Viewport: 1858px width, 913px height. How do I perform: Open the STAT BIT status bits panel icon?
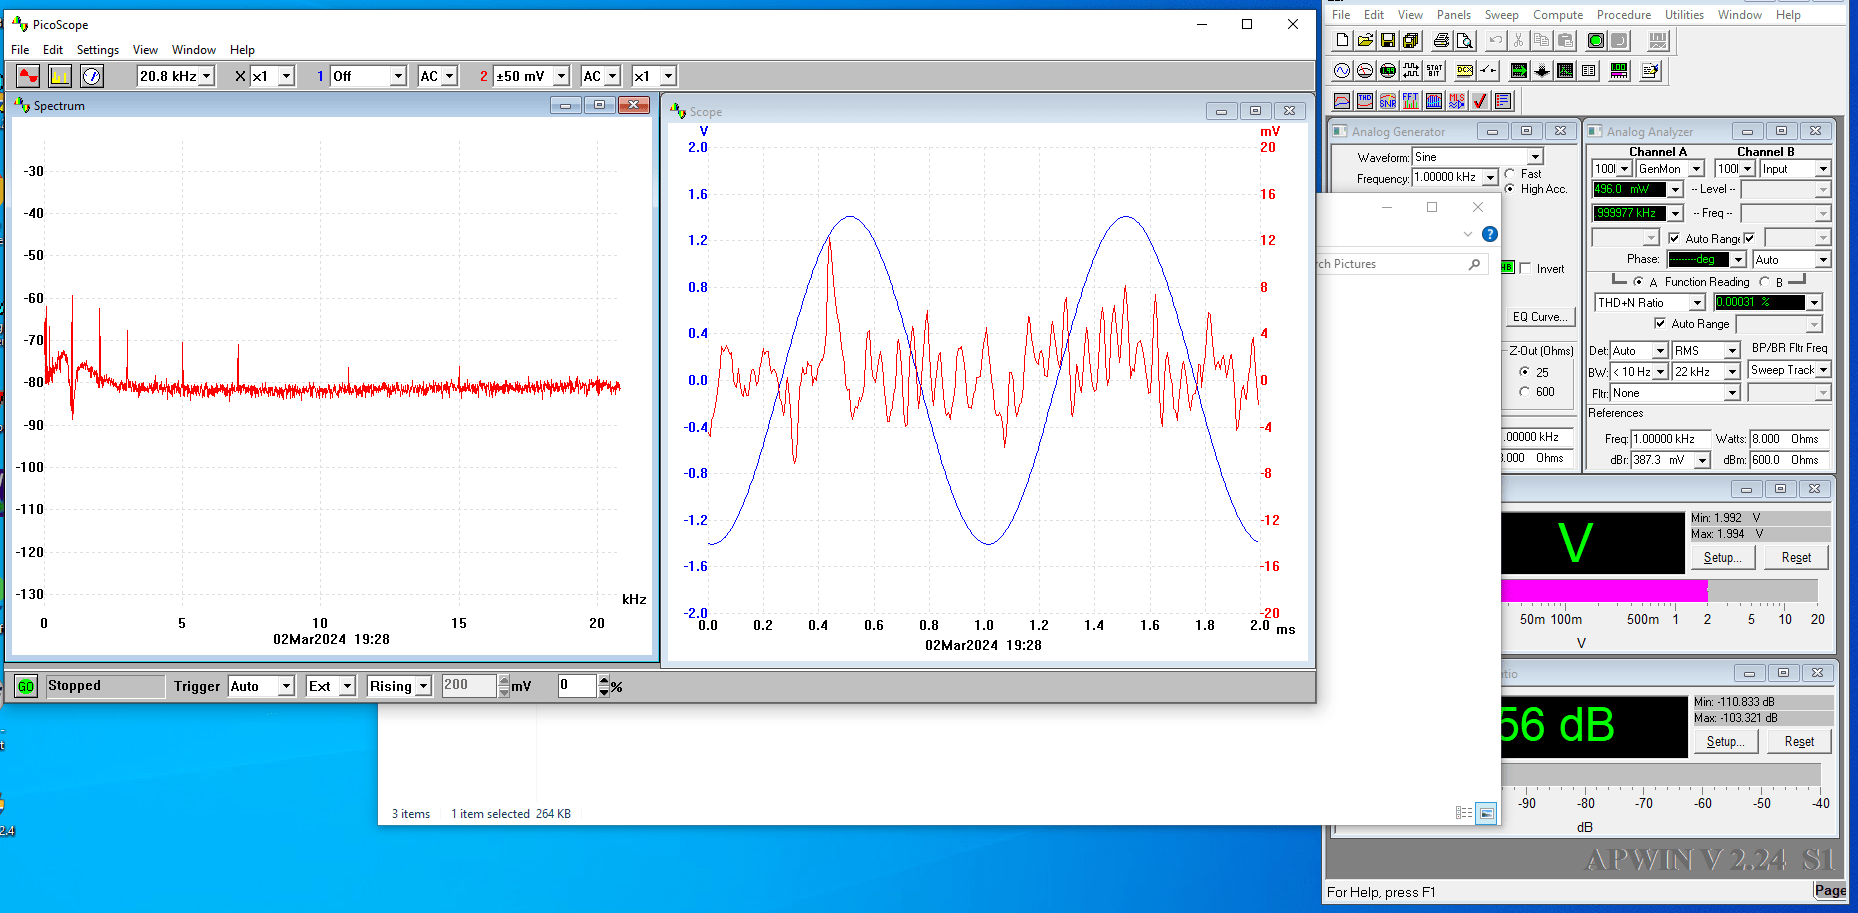[1434, 70]
